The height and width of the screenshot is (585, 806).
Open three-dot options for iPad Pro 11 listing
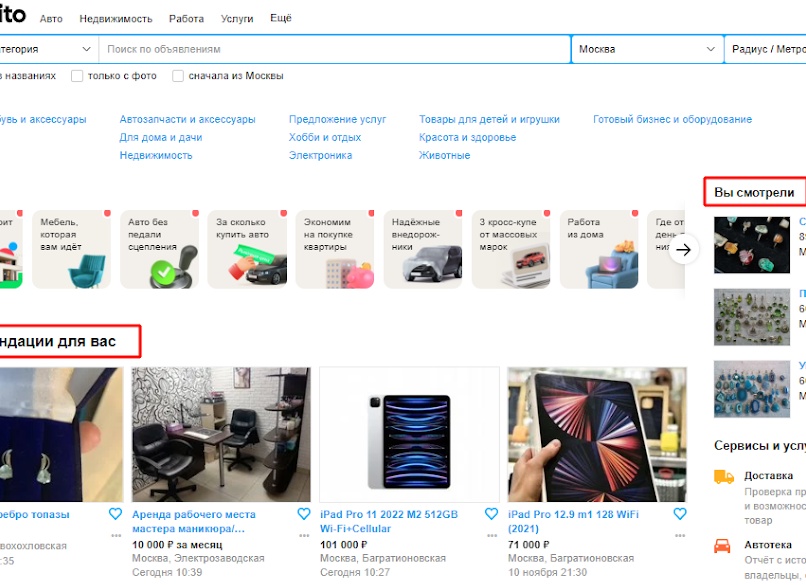click(491, 536)
